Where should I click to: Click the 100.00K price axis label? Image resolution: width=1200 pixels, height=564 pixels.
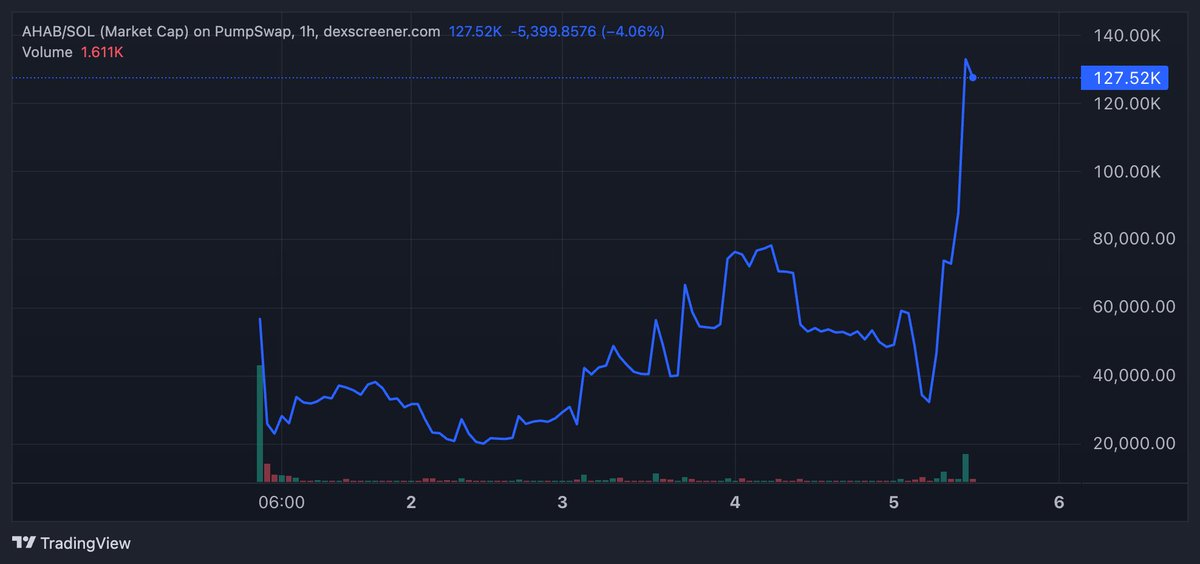point(1125,172)
